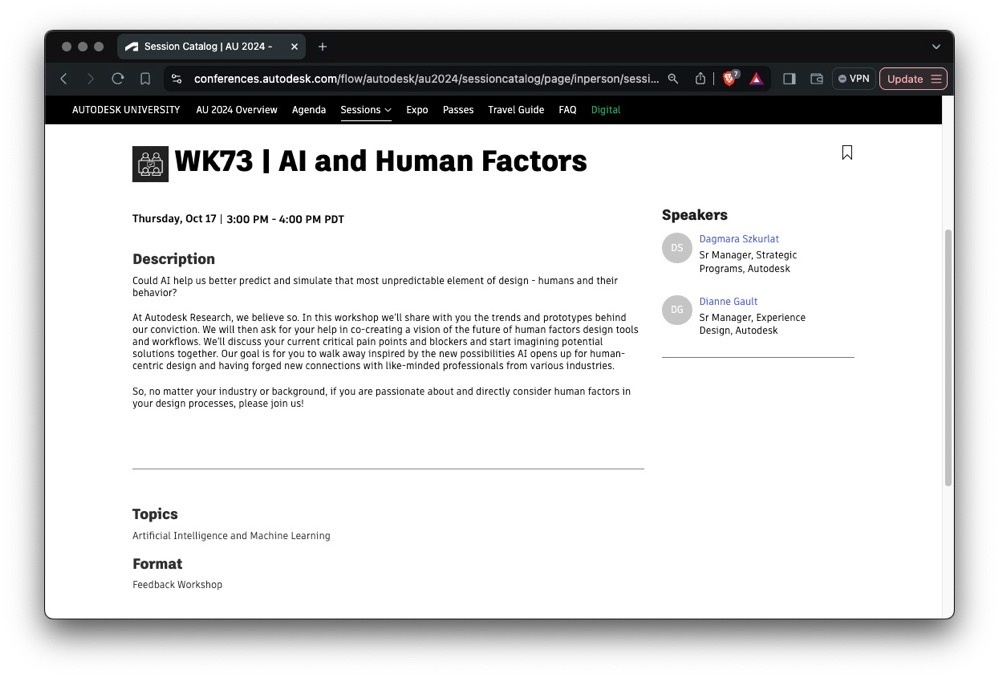Image resolution: width=999 pixels, height=678 pixels.
Task: Open the Update browser menu
Action: [913, 79]
